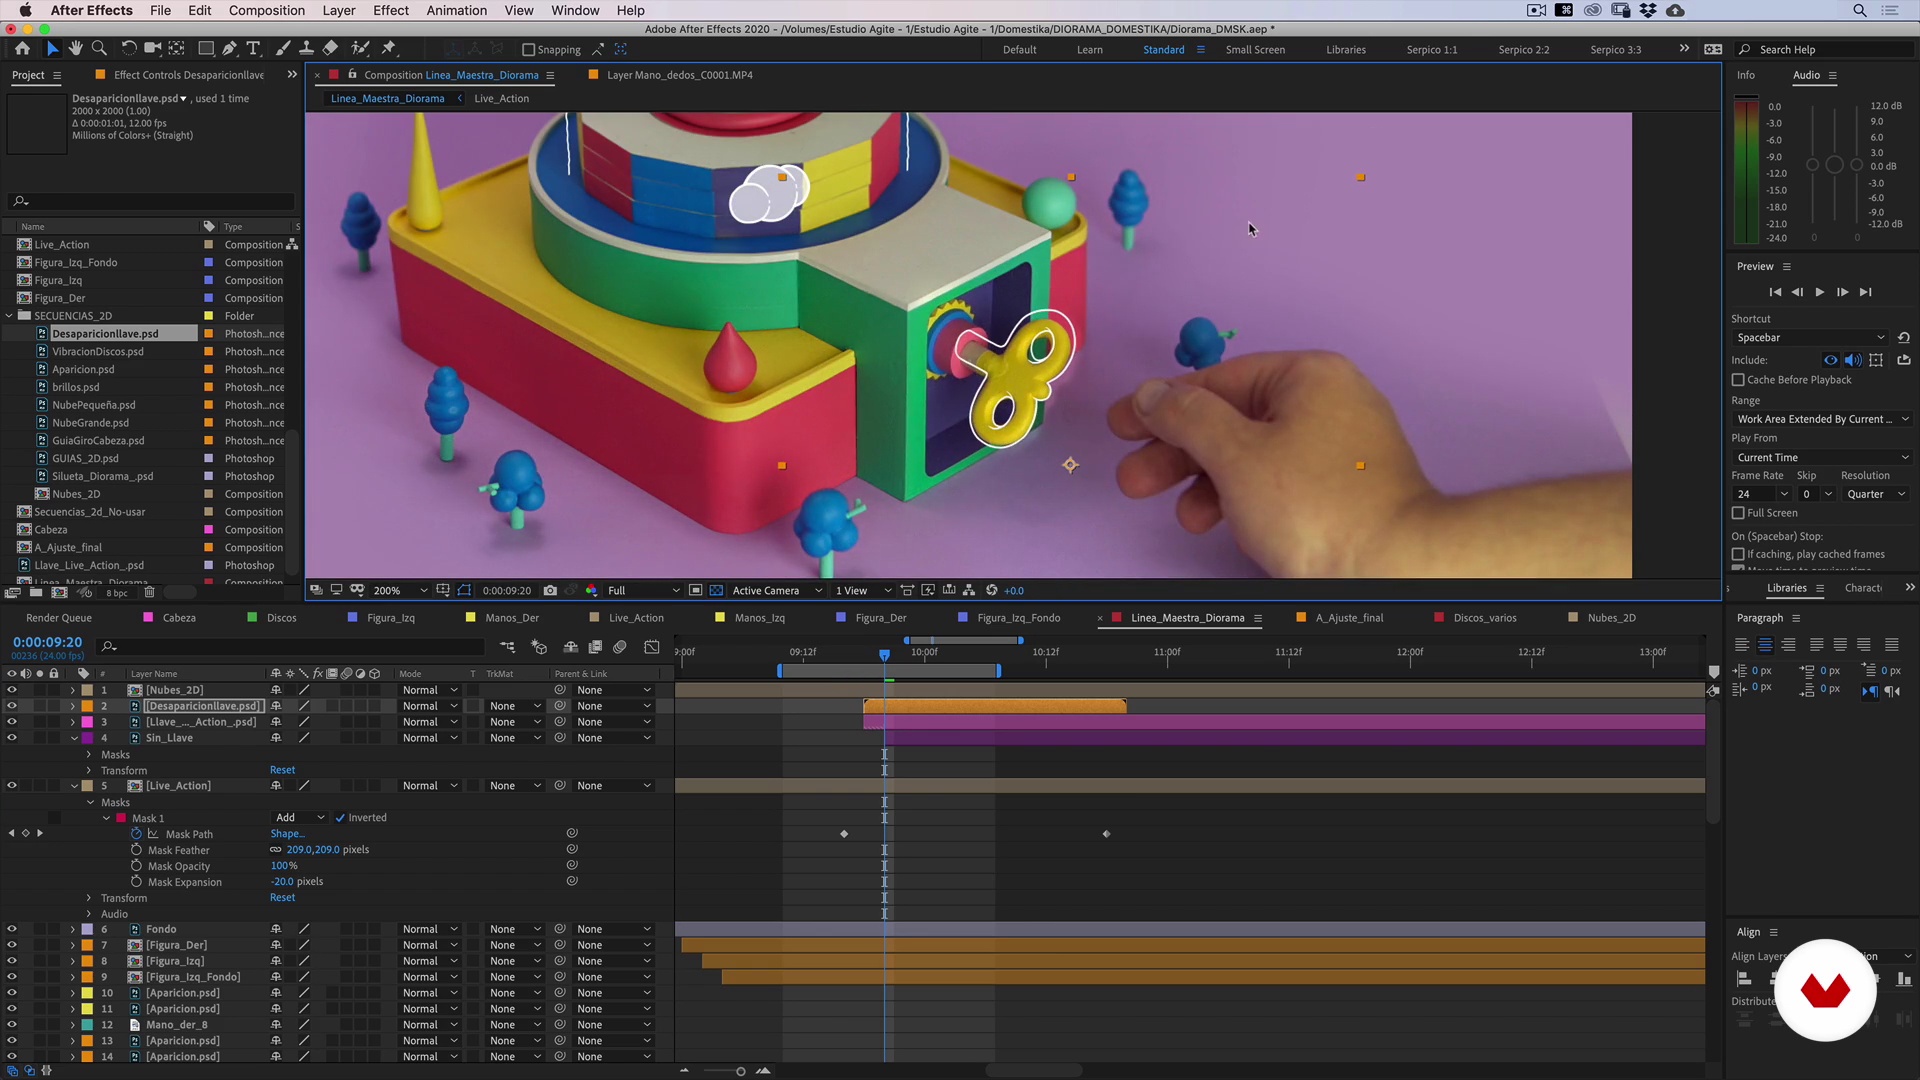Image resolution: width=1920 pixels, height=1080 pixels.
Task: Open show channel color management icon
Action: (x=591, y=590)
